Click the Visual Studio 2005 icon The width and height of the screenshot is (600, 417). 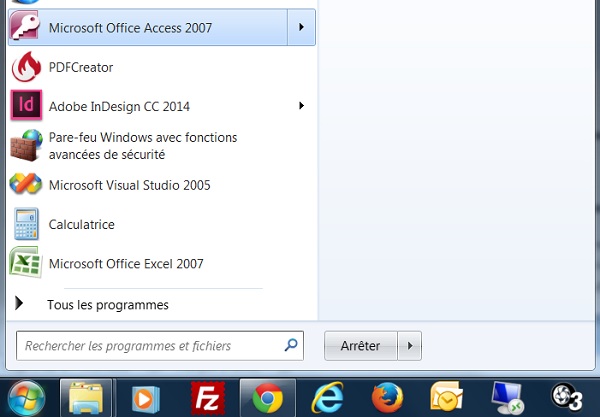tap(26, 184)
